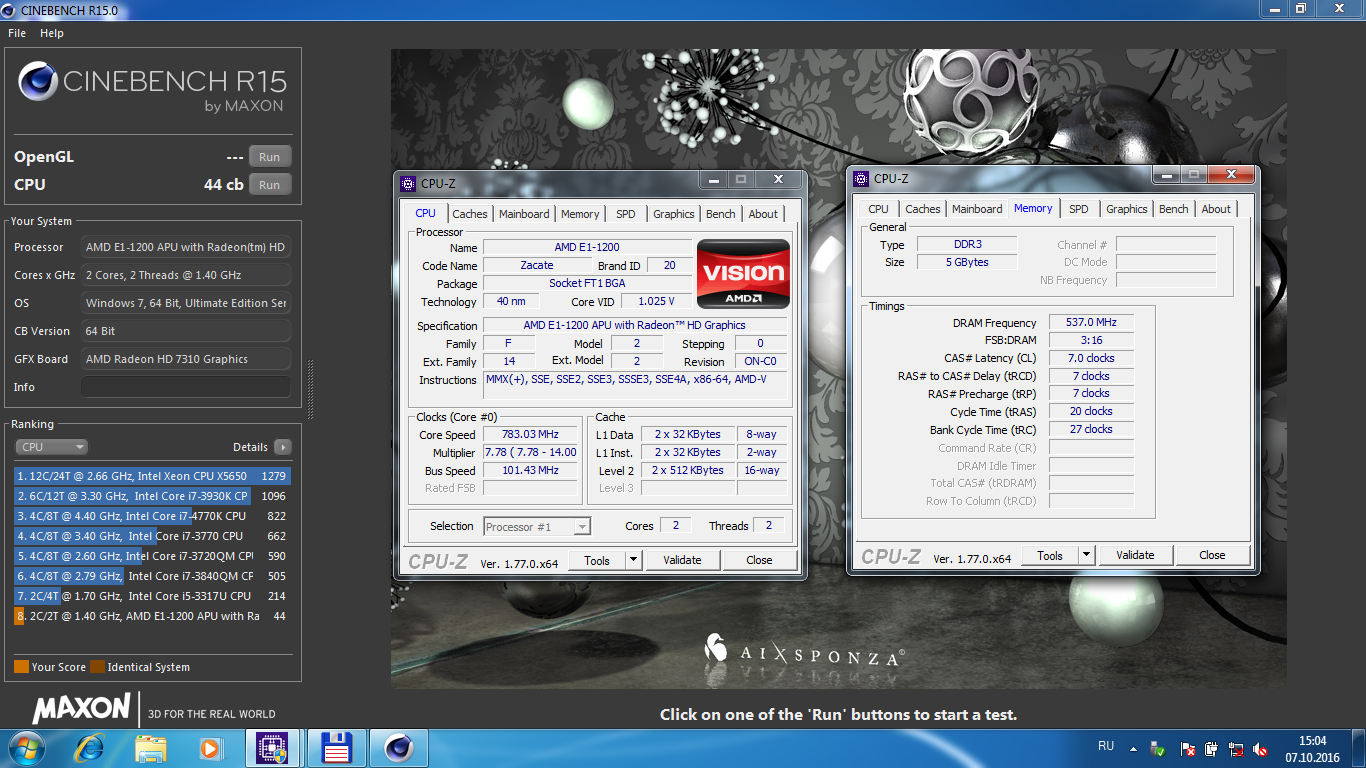Screen dimensions: 1366x768
Task: Open Processor #1 selection dropdown
Action: [537, 526]
